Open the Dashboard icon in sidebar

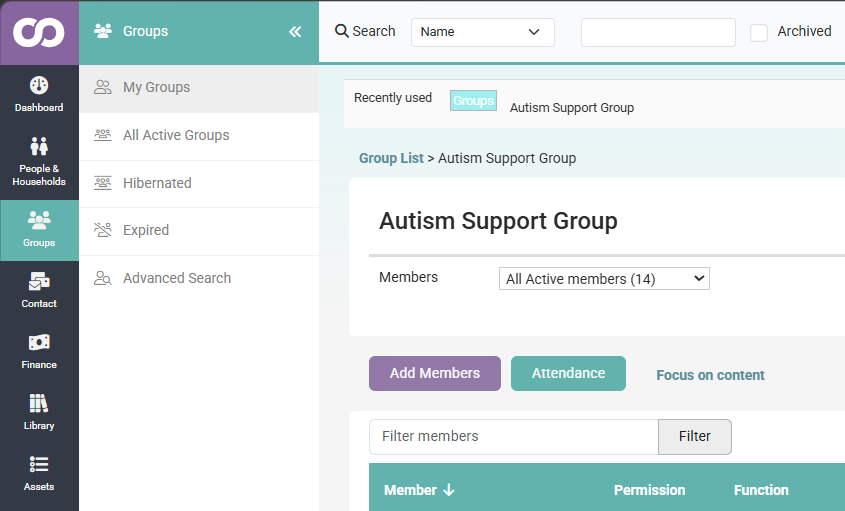tap(39, 85)
